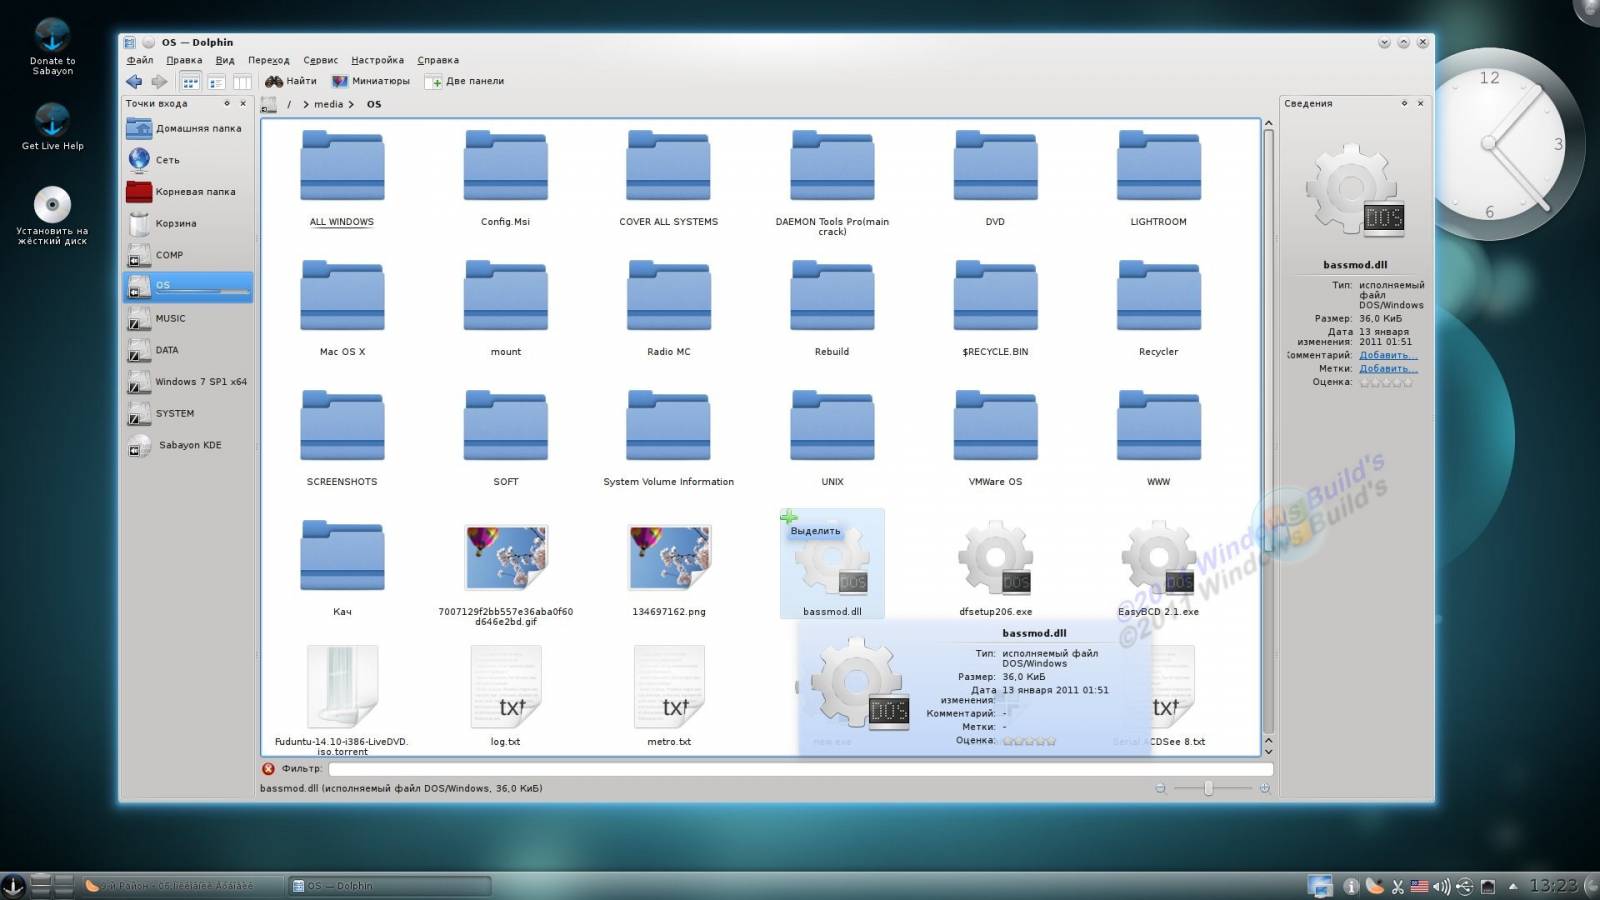Click the zoom slider handle in the status bar
The width and height of the screenshot is (1600, 900).
[1209, 789]
